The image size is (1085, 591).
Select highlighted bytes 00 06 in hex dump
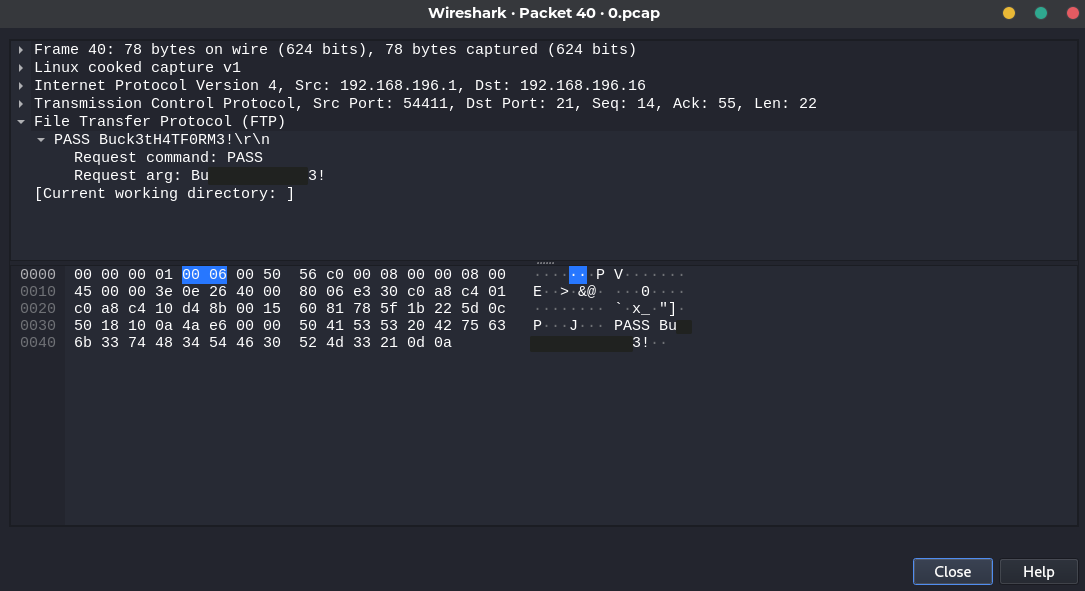pyautogui.click(x=204, y=275)
